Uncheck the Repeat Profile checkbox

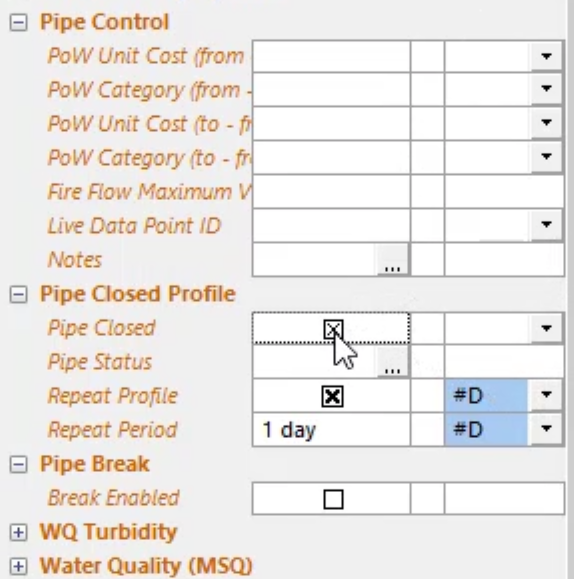click(333, 397)
